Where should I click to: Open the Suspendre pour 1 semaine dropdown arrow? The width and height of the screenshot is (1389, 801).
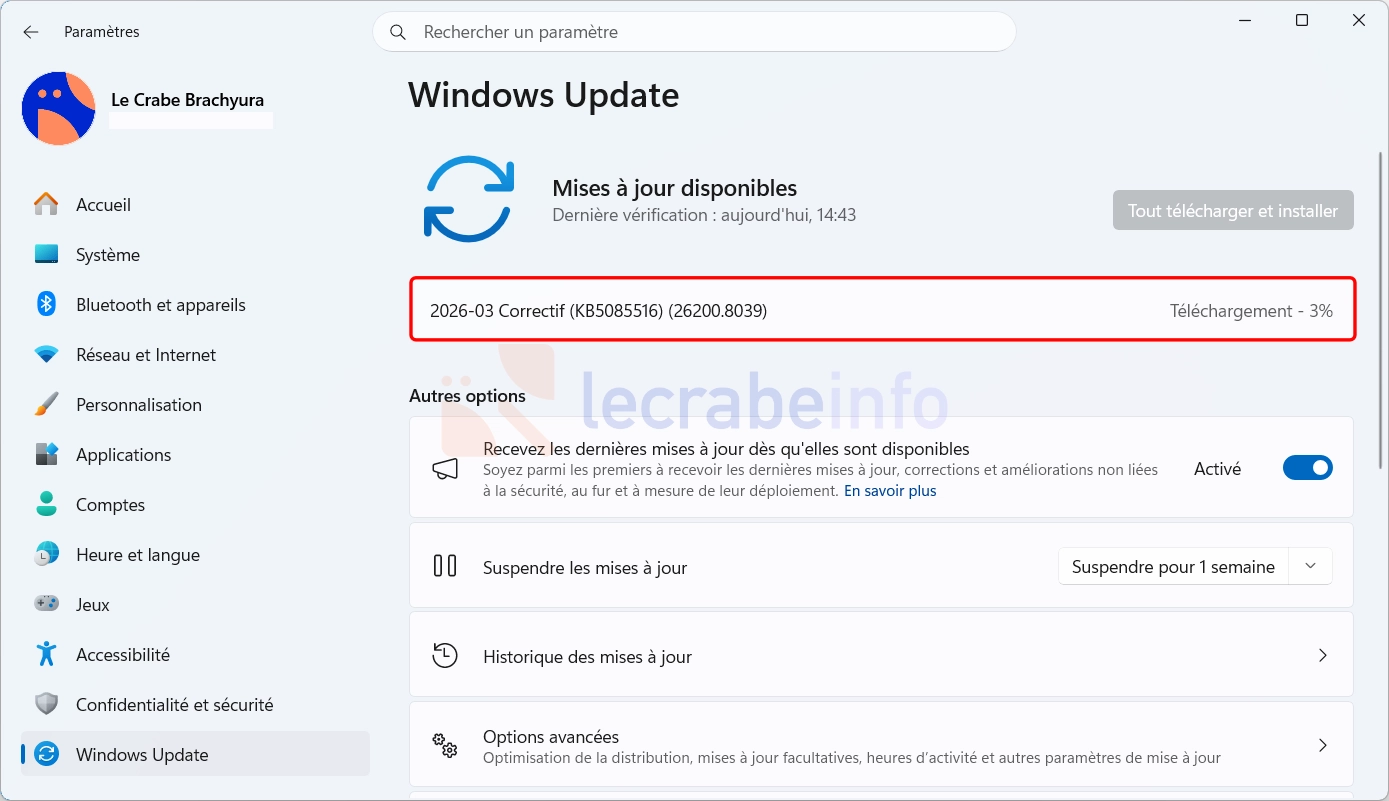[1310, 566]
